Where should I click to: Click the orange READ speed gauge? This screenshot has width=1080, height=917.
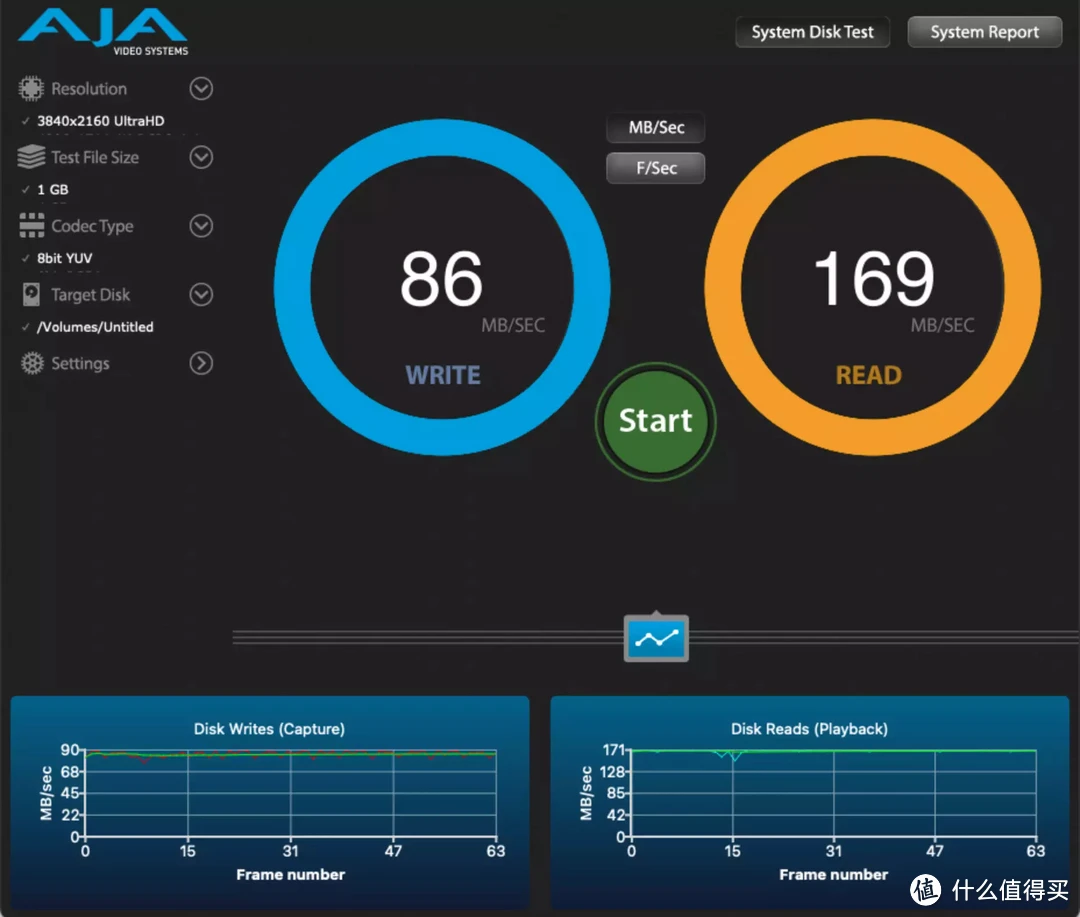872,287
